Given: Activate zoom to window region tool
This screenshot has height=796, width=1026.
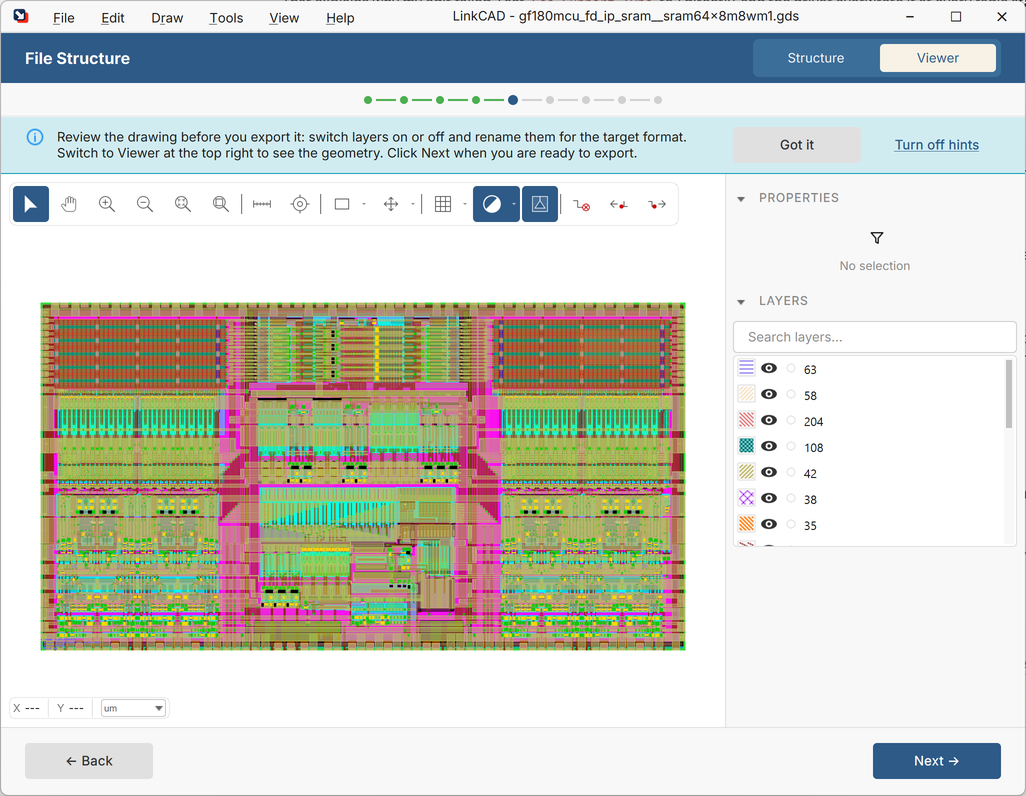Looking at the screenshot, I should tap(221, 204).
